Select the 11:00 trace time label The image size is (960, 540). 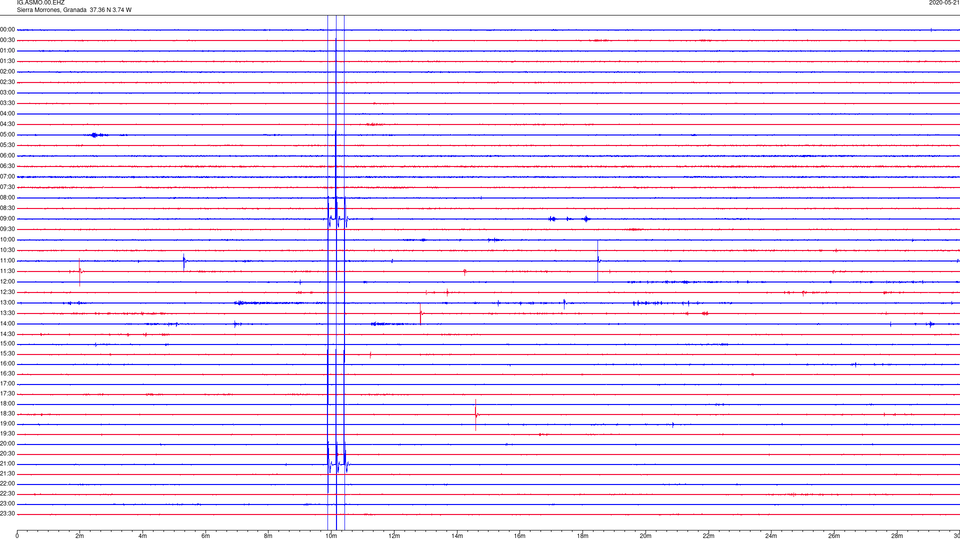(7, 261)
